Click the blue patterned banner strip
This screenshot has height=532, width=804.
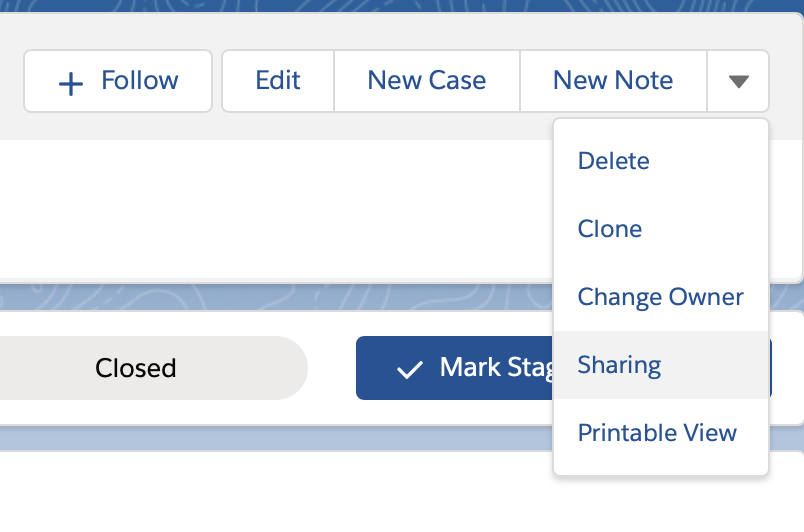coord(402,6)
